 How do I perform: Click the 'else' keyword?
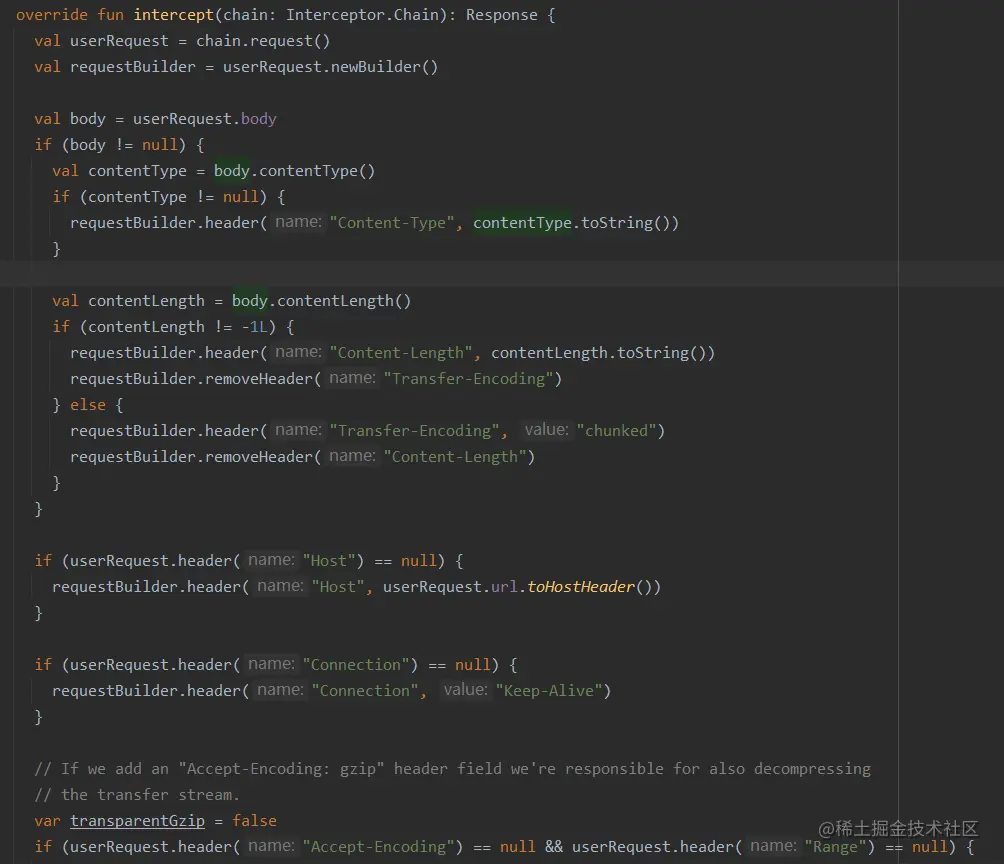88,405
